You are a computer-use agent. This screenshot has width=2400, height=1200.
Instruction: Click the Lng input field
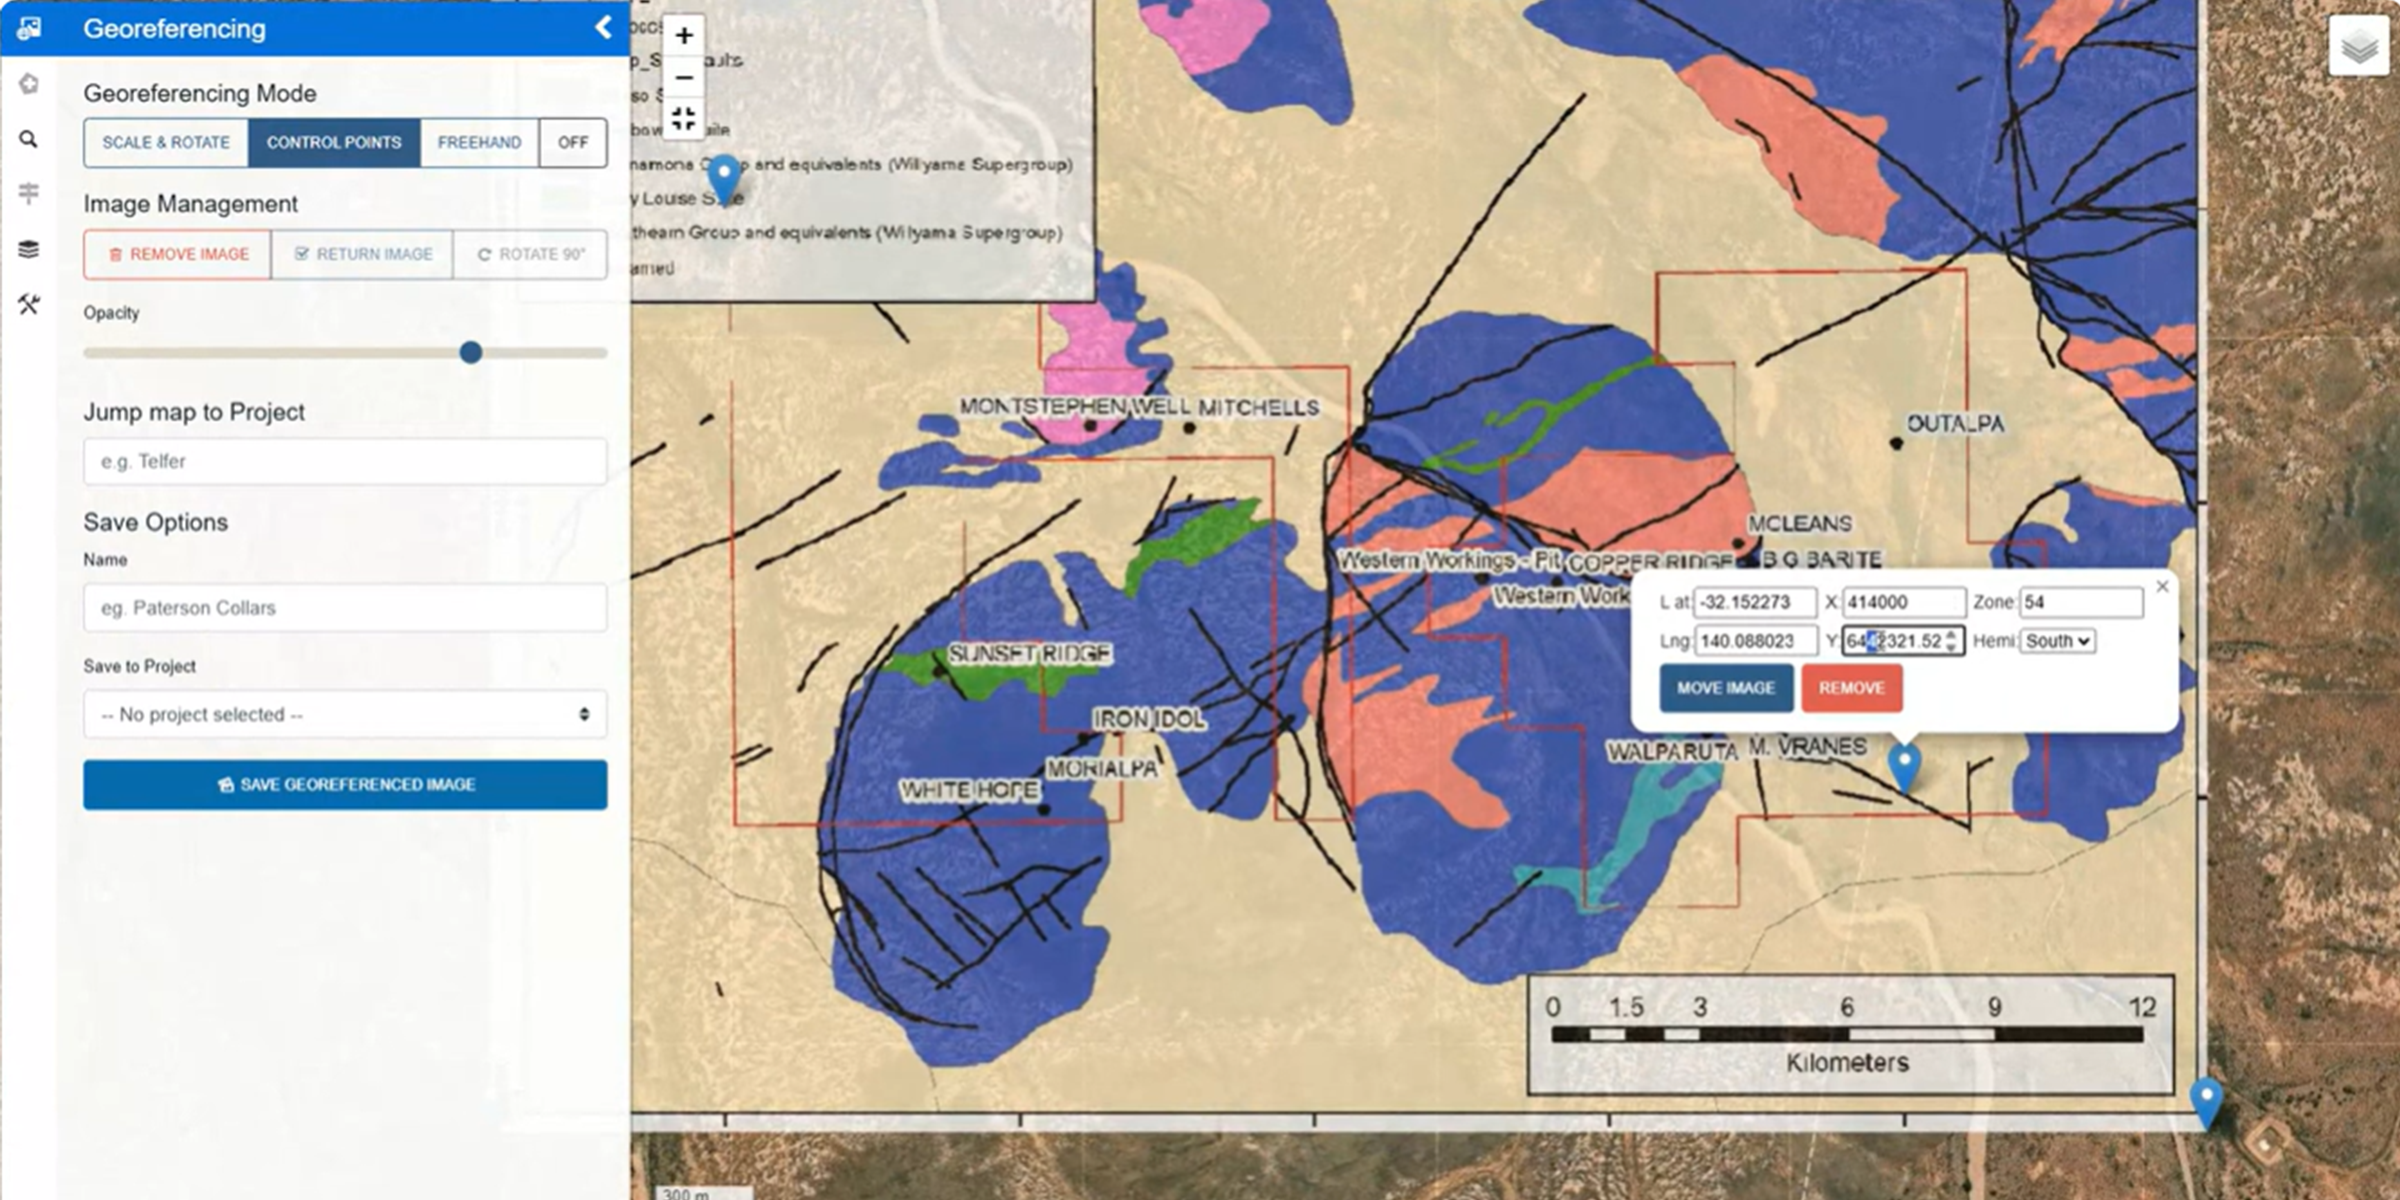coord(1755,641)
